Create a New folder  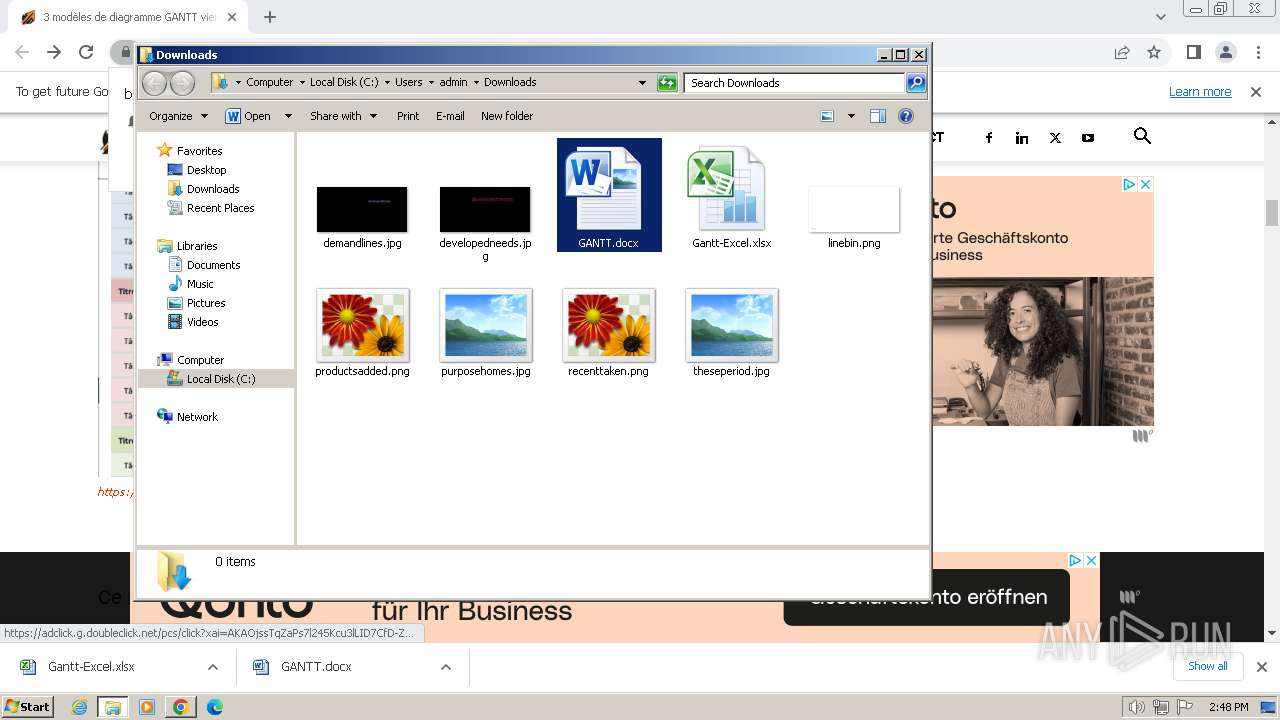point(507,116)
